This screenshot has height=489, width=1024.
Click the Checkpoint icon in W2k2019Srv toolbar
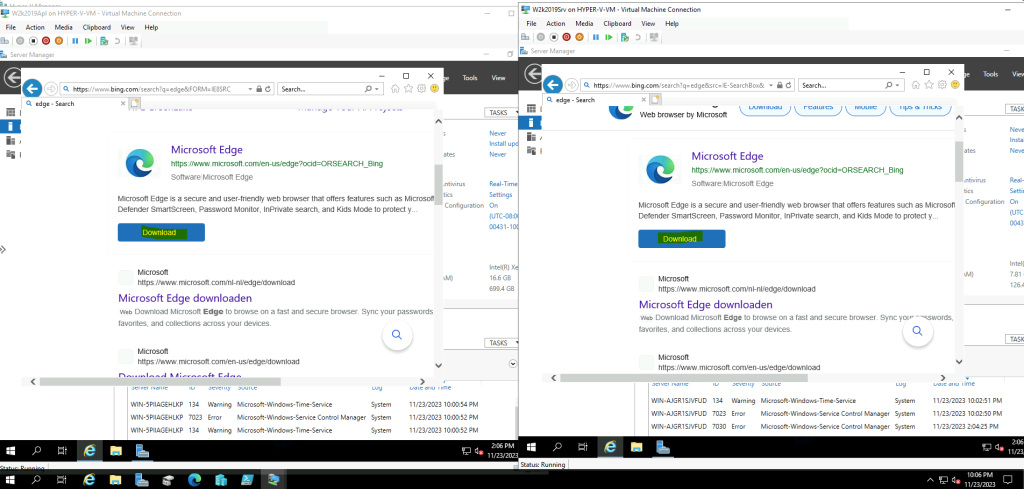point(624,37)
